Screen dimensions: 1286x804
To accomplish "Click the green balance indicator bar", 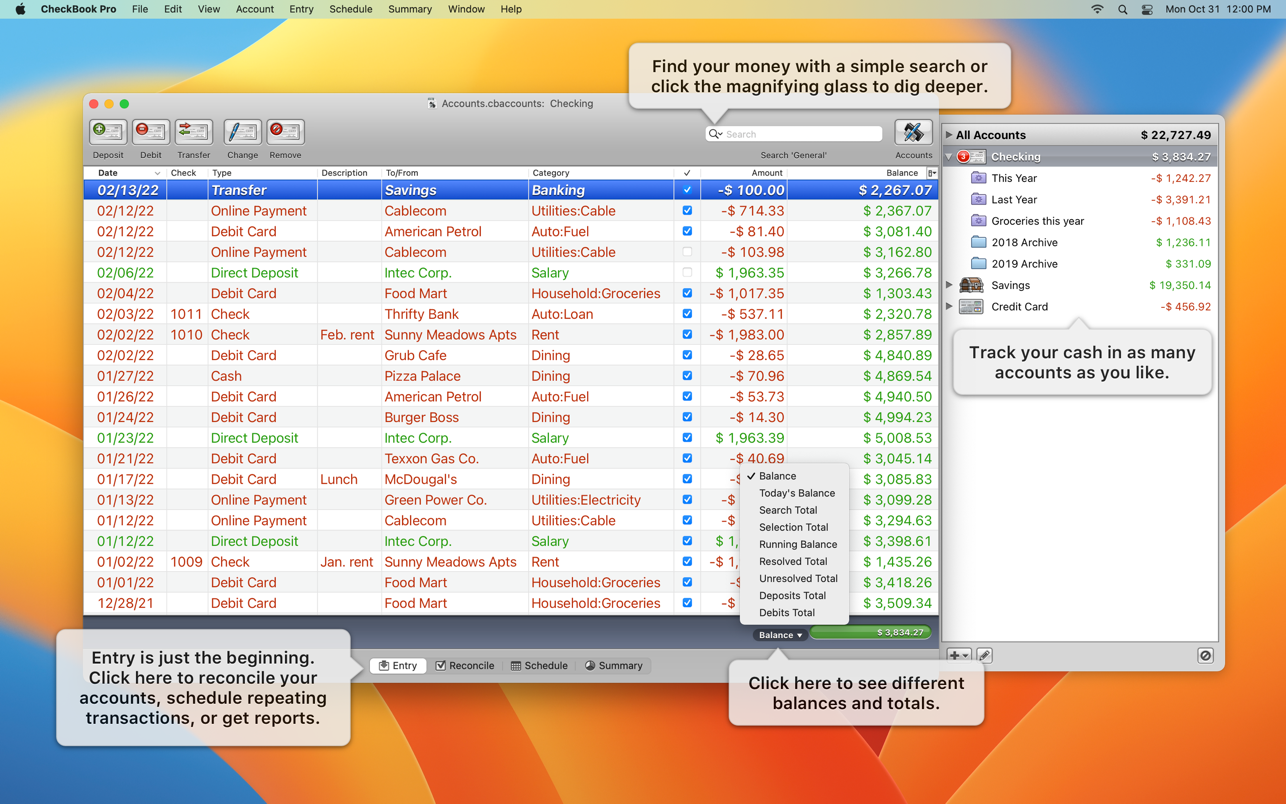I will 870,633.
